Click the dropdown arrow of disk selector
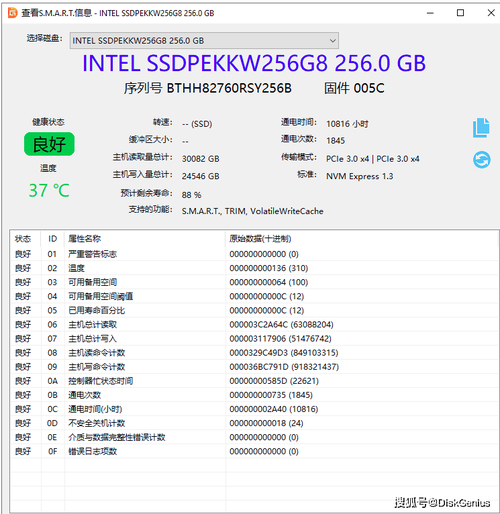 click(x=332, y=41)
